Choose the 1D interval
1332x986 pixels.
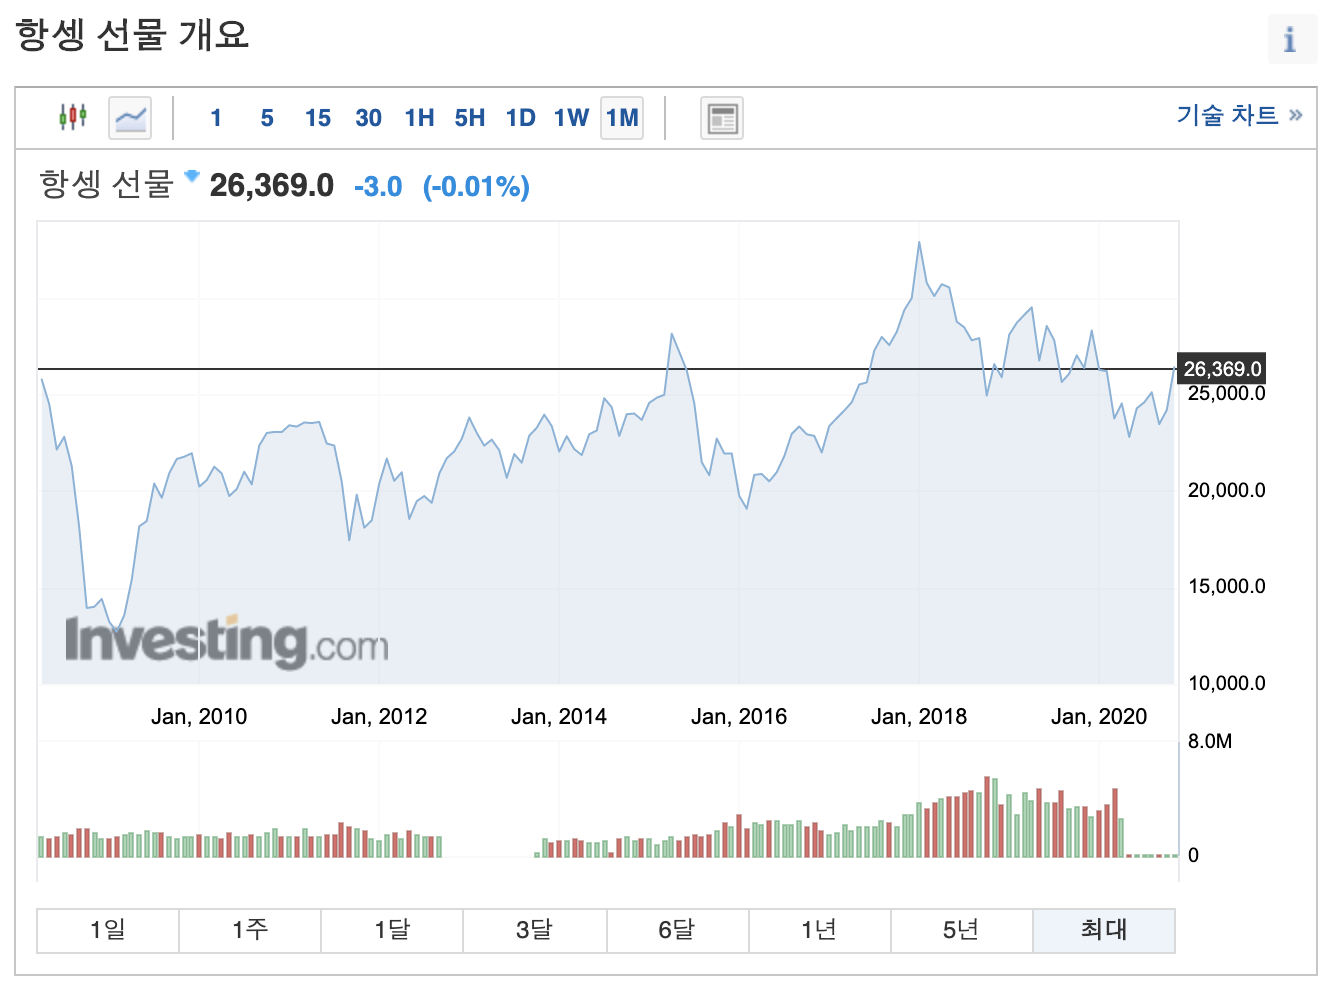[521, 118]
